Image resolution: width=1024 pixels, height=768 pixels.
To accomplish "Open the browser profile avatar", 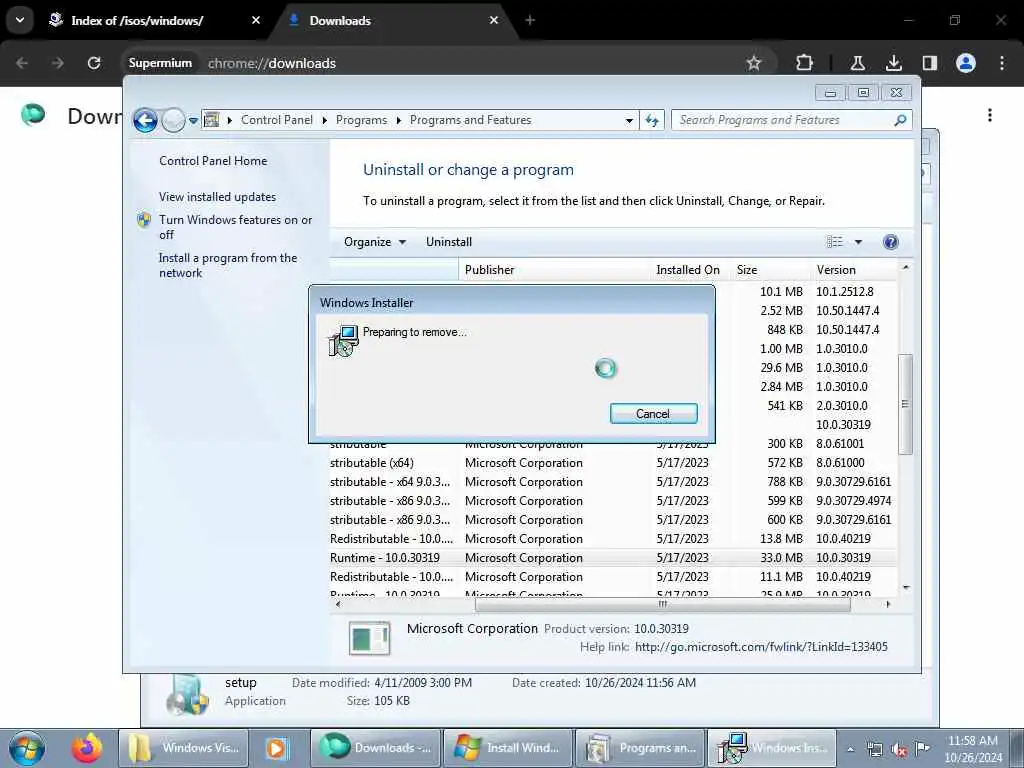I will (x=966, y=63).
